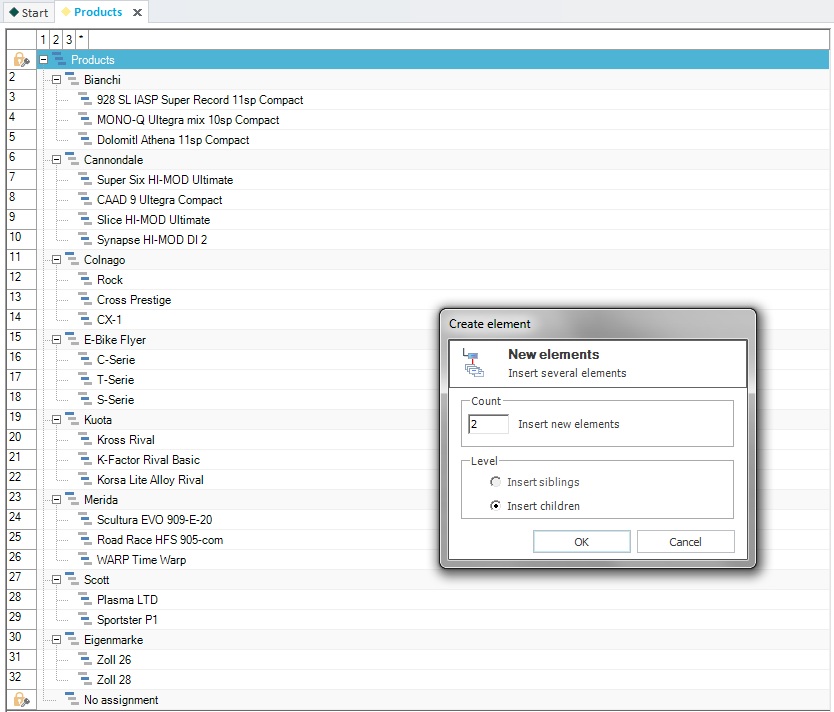
Task: Collapse the Scott branch
Action: tap(56, 580)
